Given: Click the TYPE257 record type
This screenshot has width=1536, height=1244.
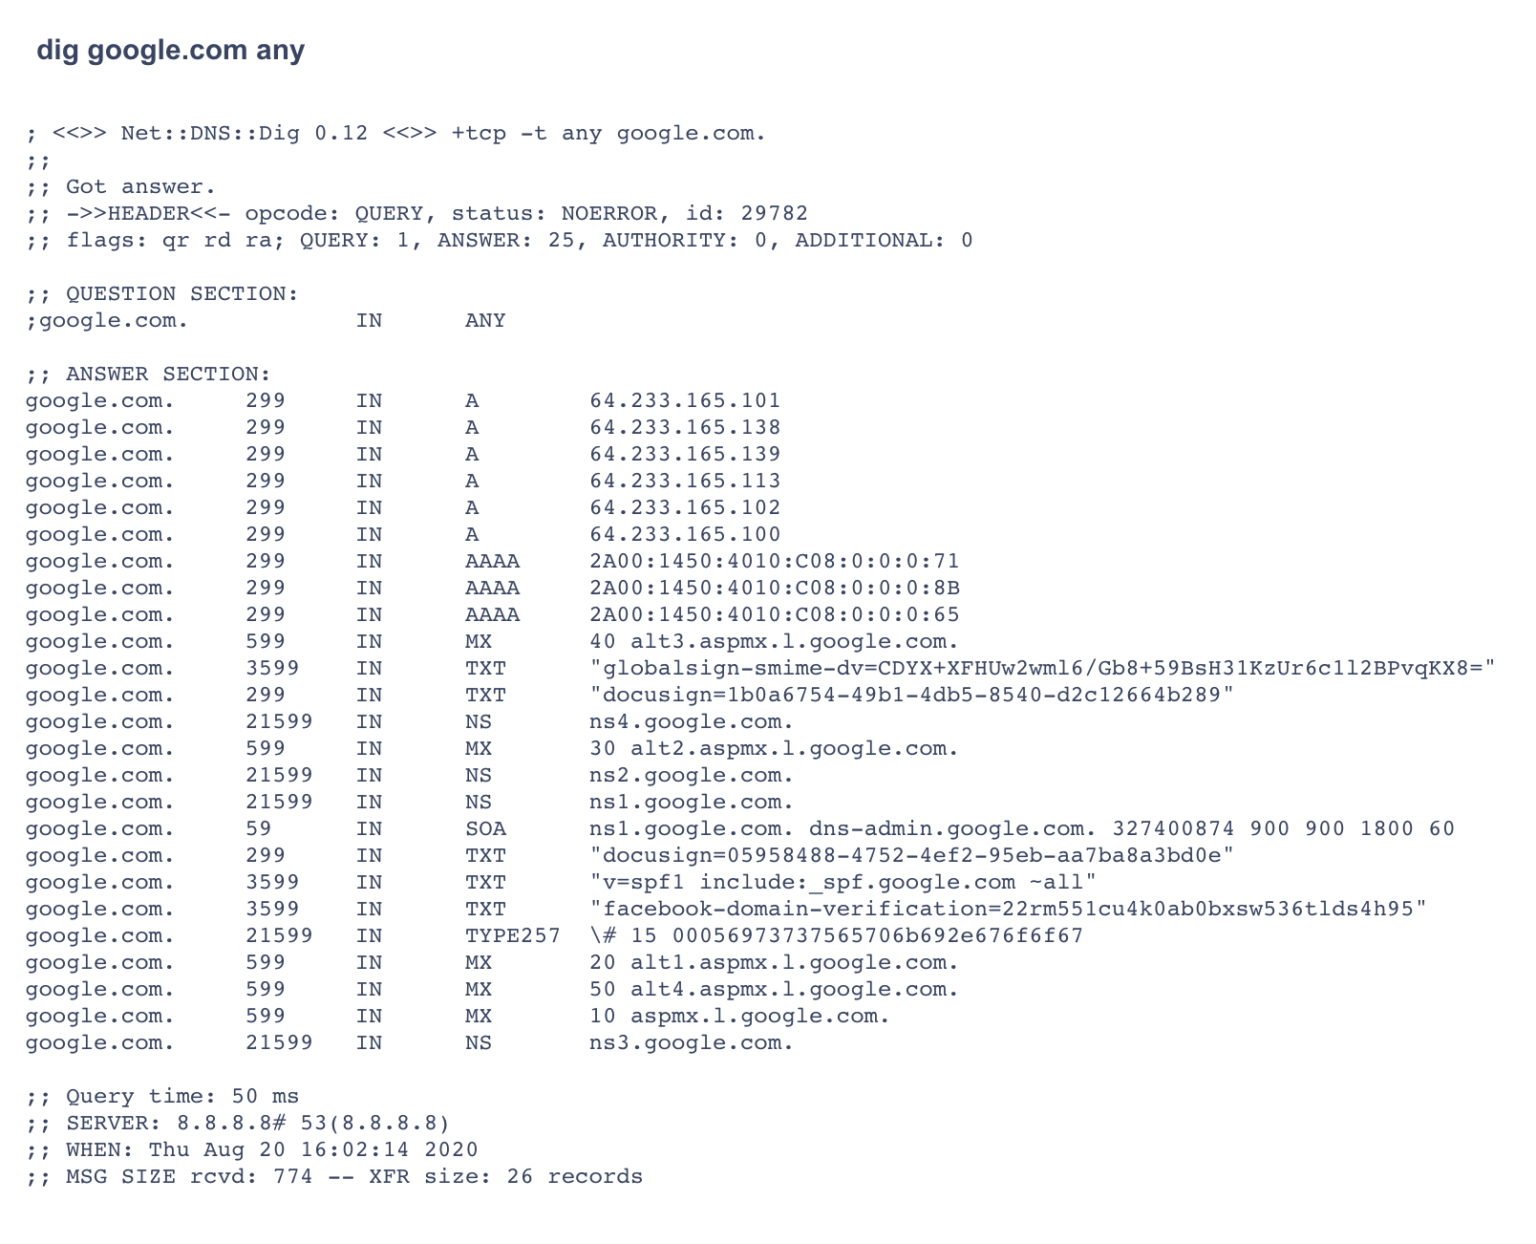Looking at the screenshot, I should [512, 936].
